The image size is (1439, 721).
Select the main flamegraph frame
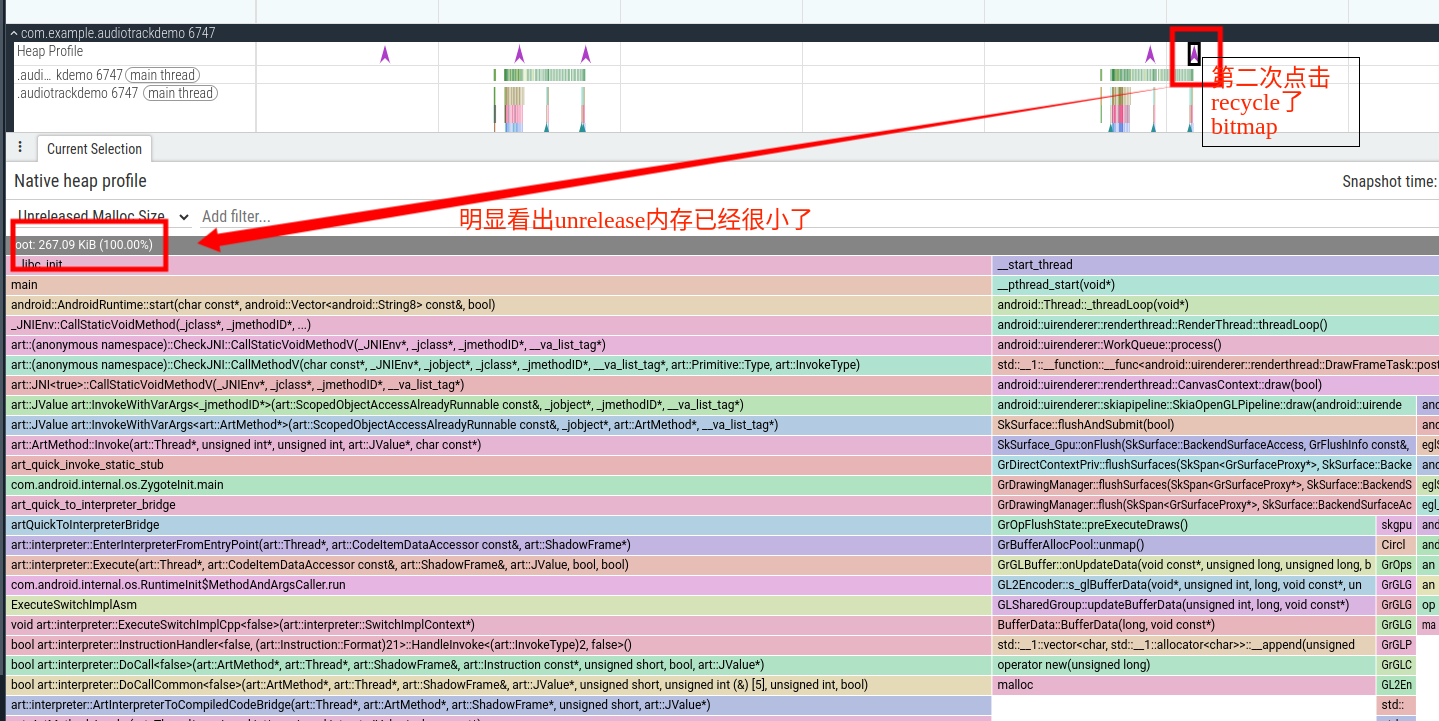click(x=499, y=285)
